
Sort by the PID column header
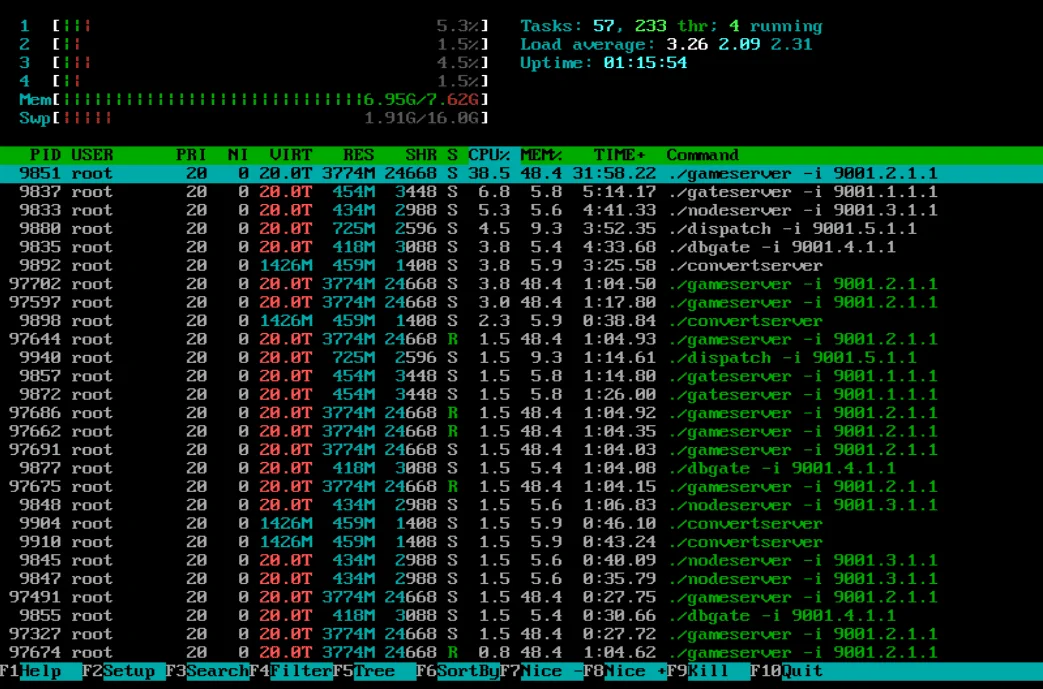(x=45, y=155)
